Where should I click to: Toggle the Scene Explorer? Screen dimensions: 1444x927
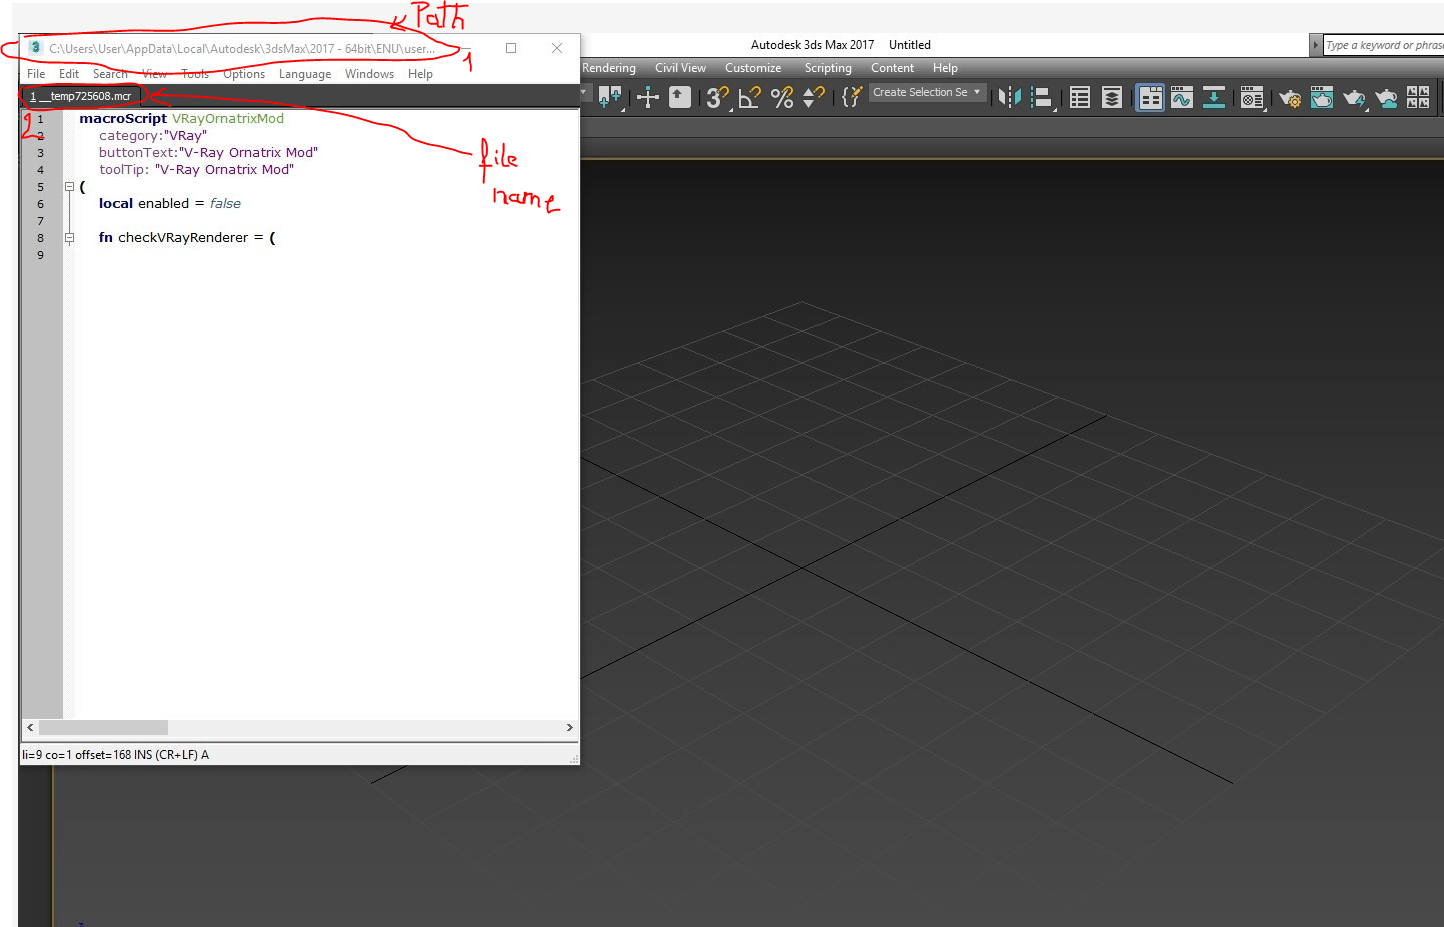coord(1080,97)
